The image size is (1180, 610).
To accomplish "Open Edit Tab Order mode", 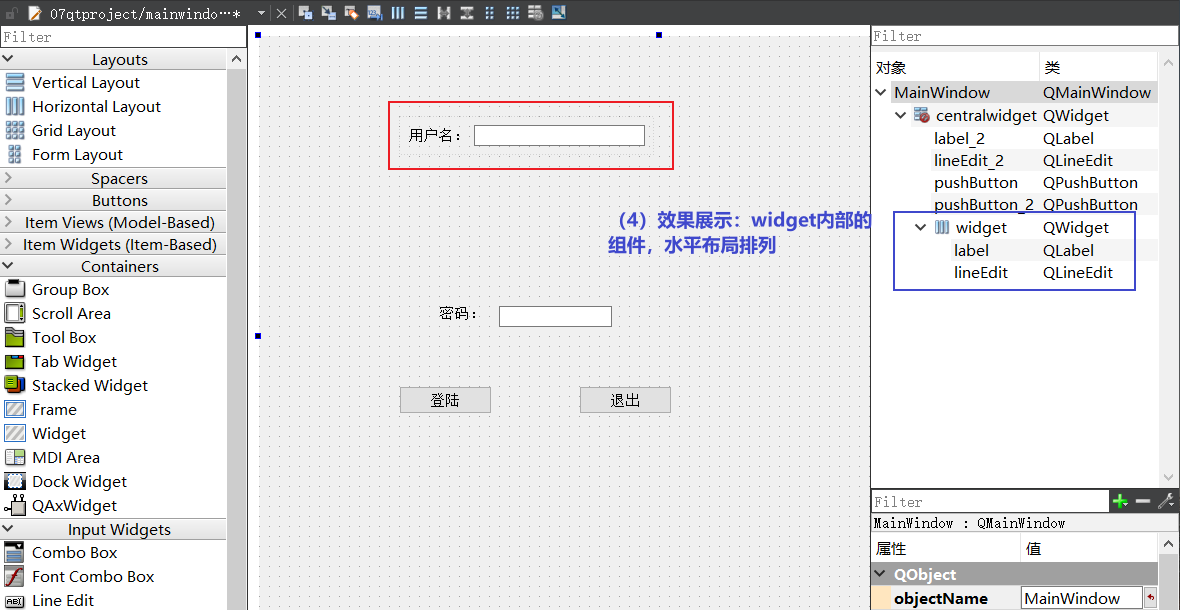I will pyautogui.click(x=374, y=12).
